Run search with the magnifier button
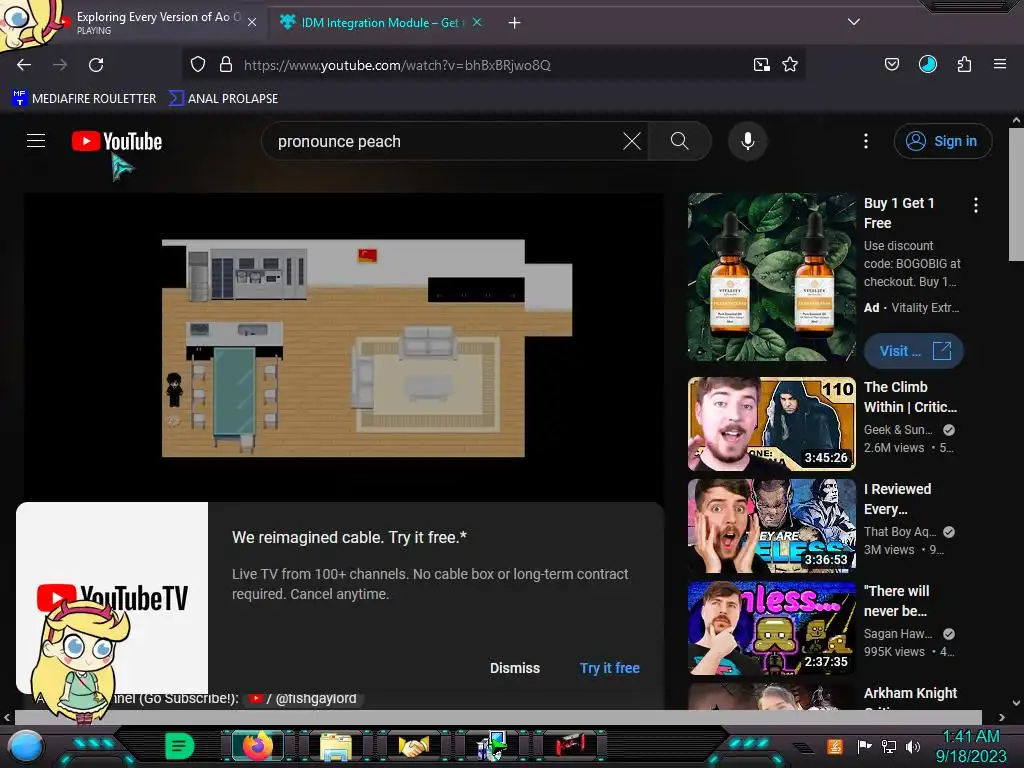1024x768 pixels. [x=680, y=141]
